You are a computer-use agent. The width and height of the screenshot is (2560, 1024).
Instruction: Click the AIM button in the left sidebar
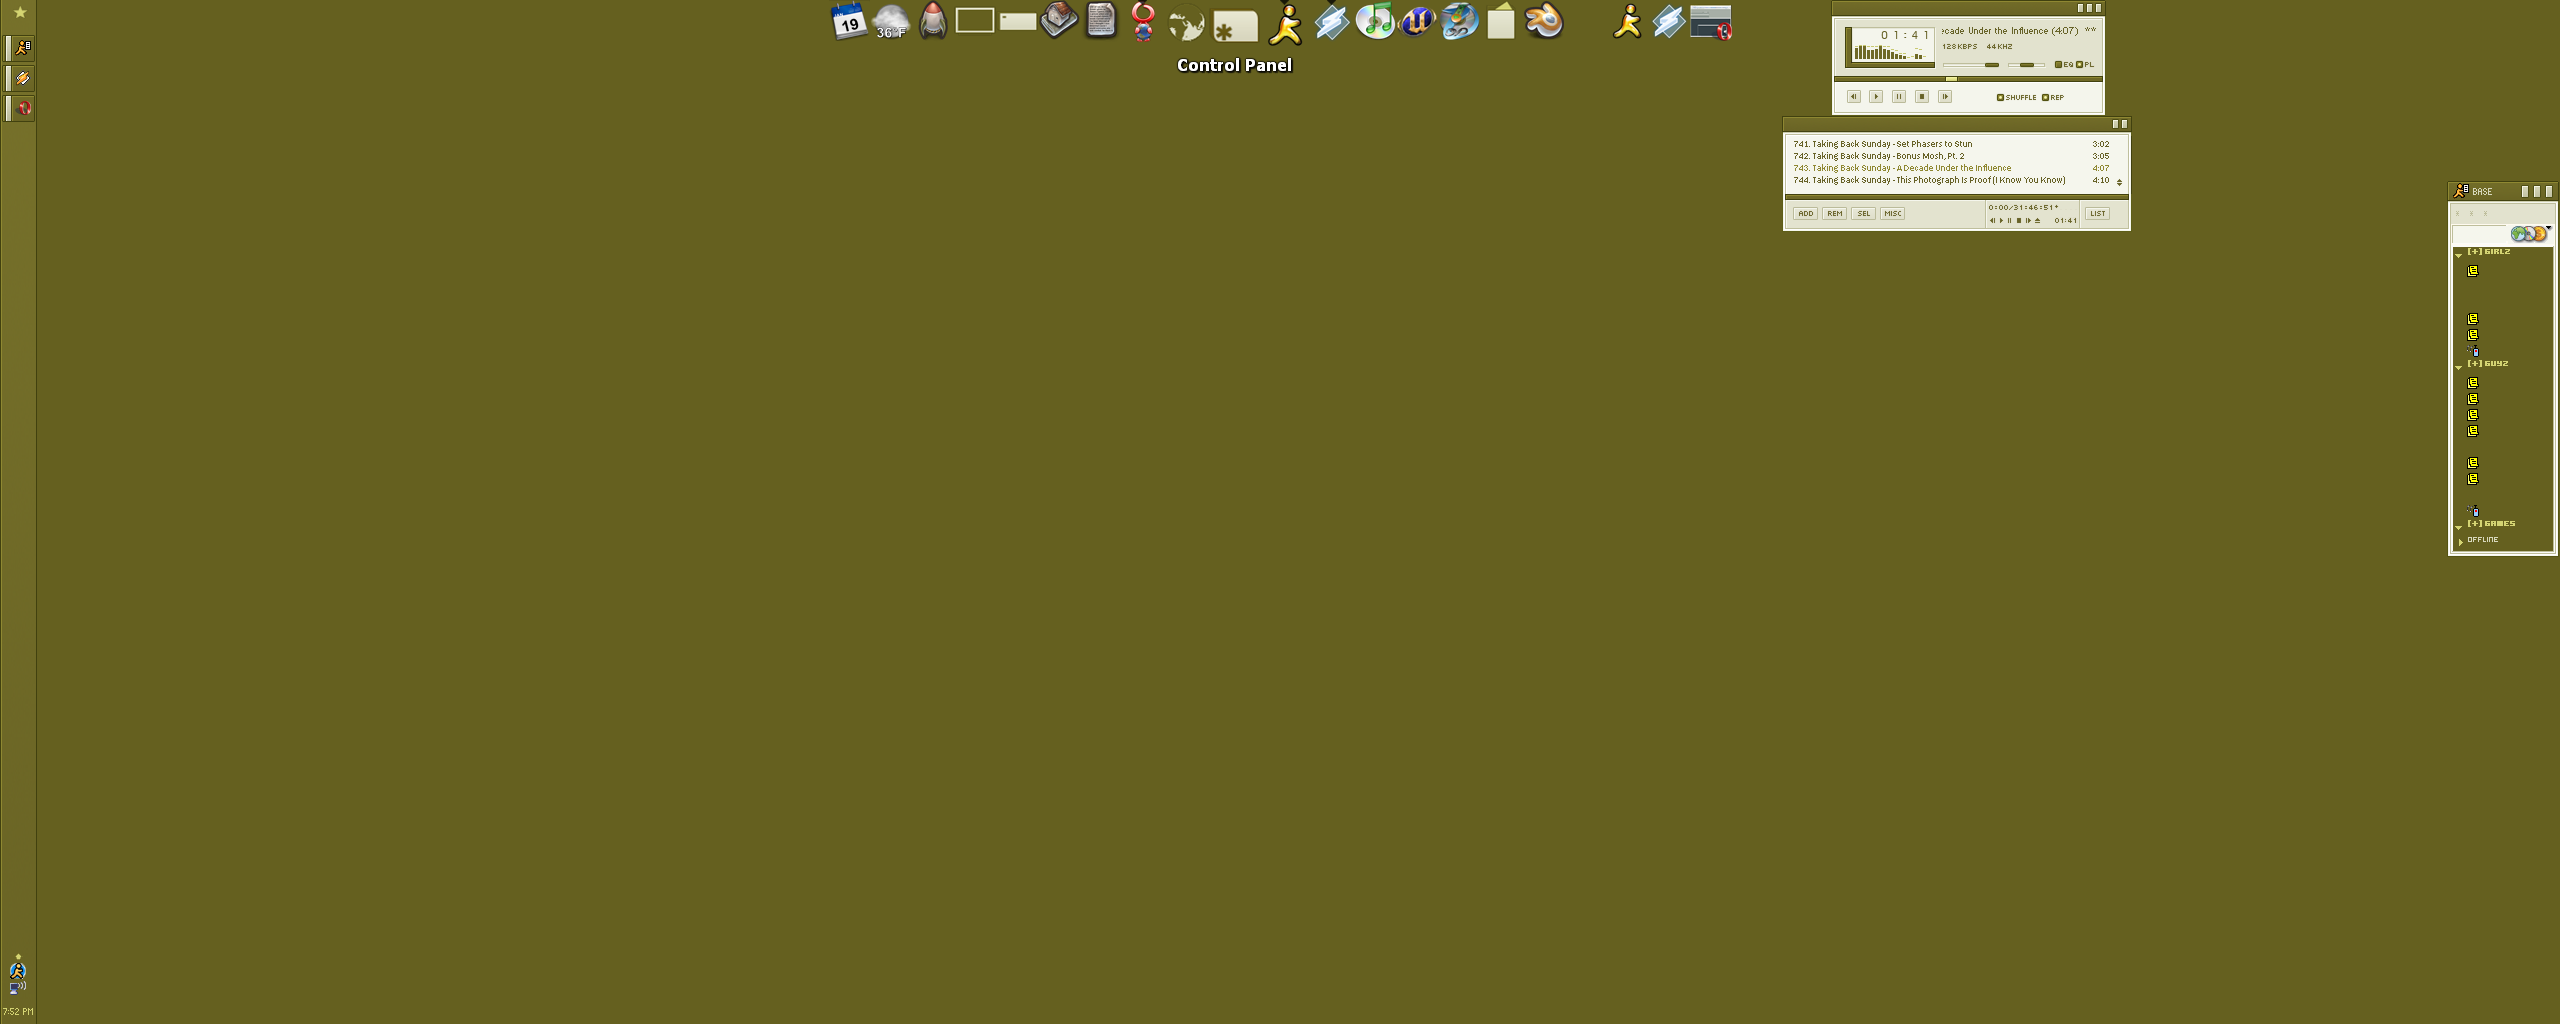(22, 47)
